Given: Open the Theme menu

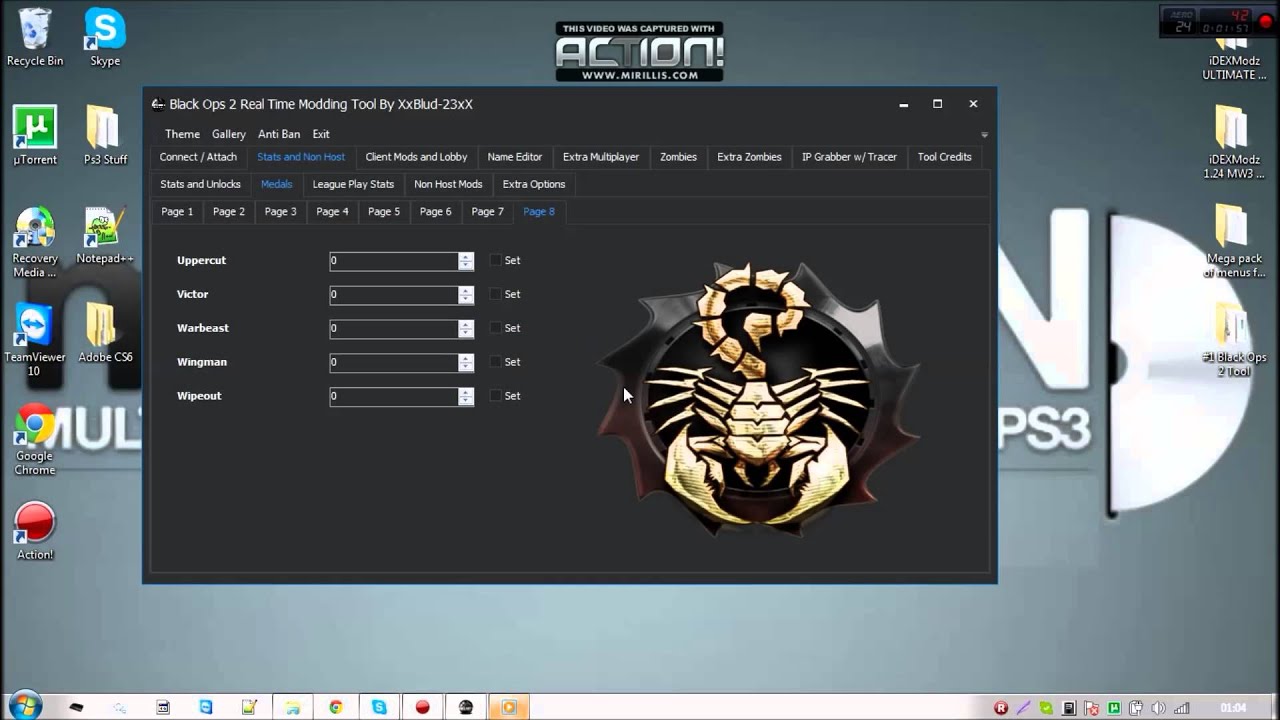Looking at the screenshot, I should [x=182, y=134].
